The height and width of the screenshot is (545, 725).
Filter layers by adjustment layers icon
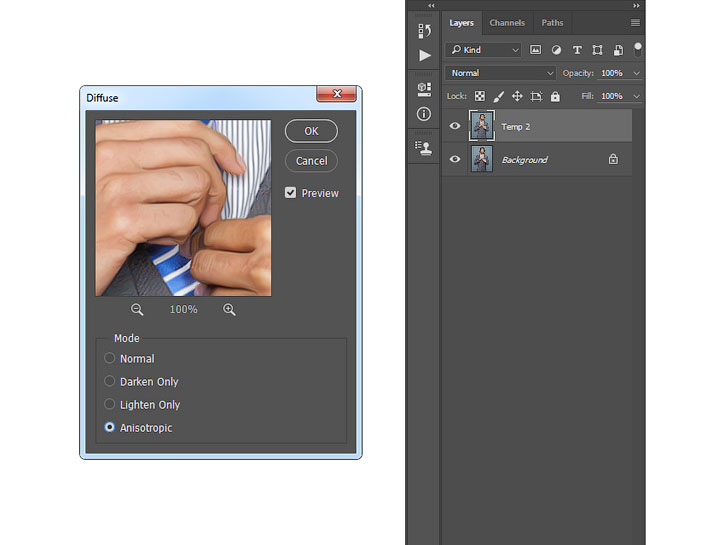[556, 50]
